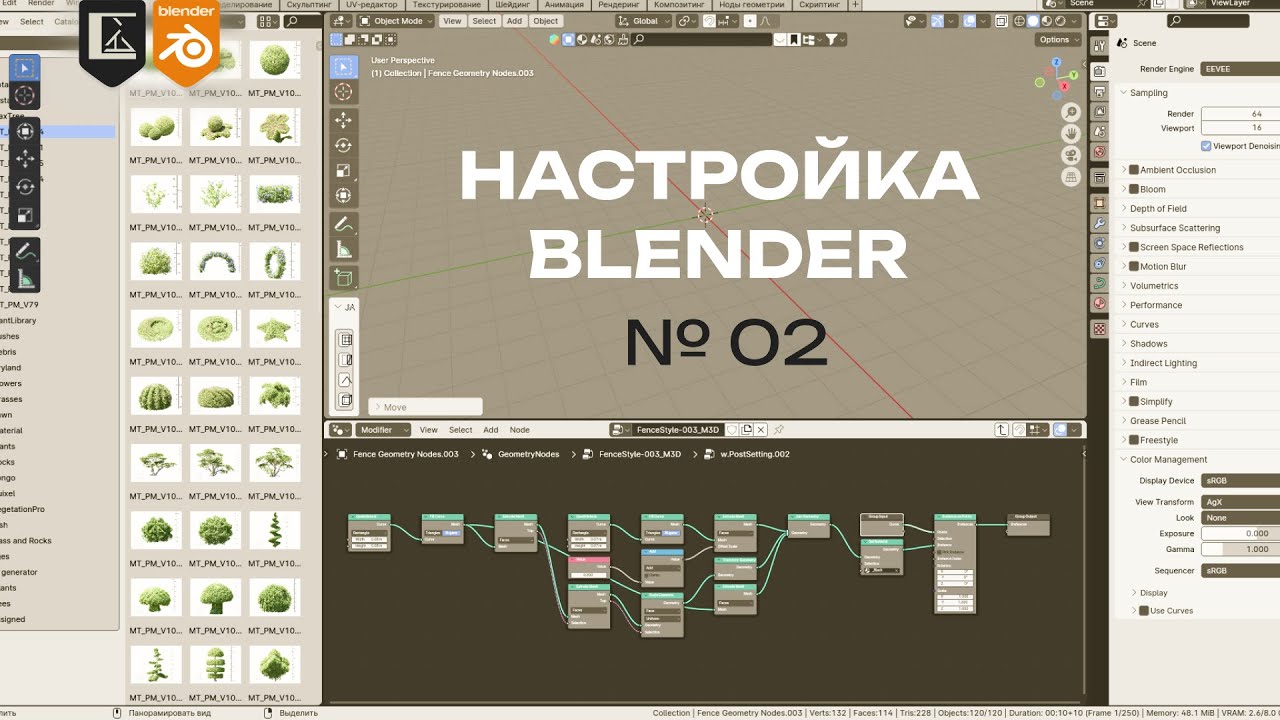The image size is (1280, 720).
Task: Select the Select Box tool in viewport toolbar
Action: (x=343, y=68)
